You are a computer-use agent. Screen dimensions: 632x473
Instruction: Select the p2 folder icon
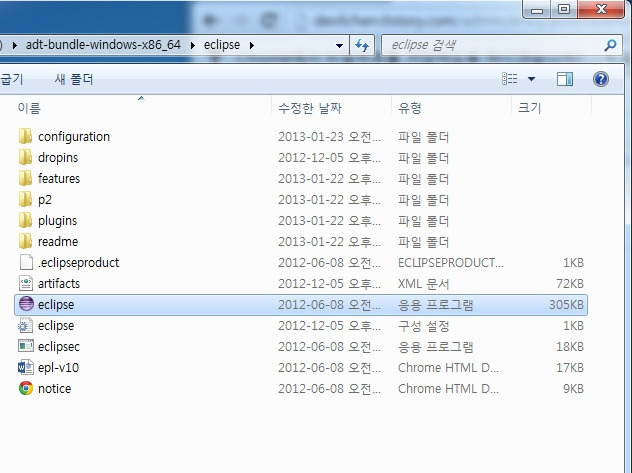25,199
